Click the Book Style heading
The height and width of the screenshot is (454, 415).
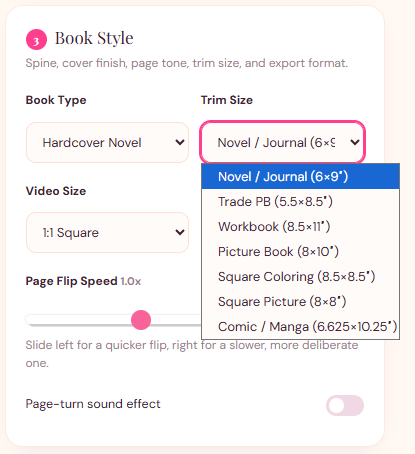94,38
